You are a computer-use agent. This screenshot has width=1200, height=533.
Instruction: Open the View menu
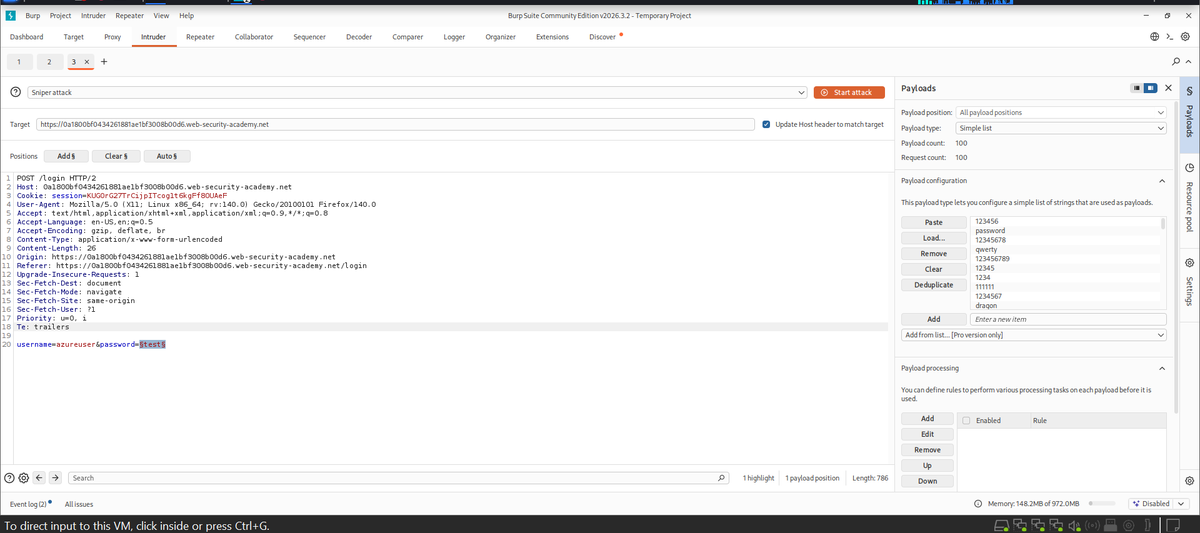click(161, 16)
